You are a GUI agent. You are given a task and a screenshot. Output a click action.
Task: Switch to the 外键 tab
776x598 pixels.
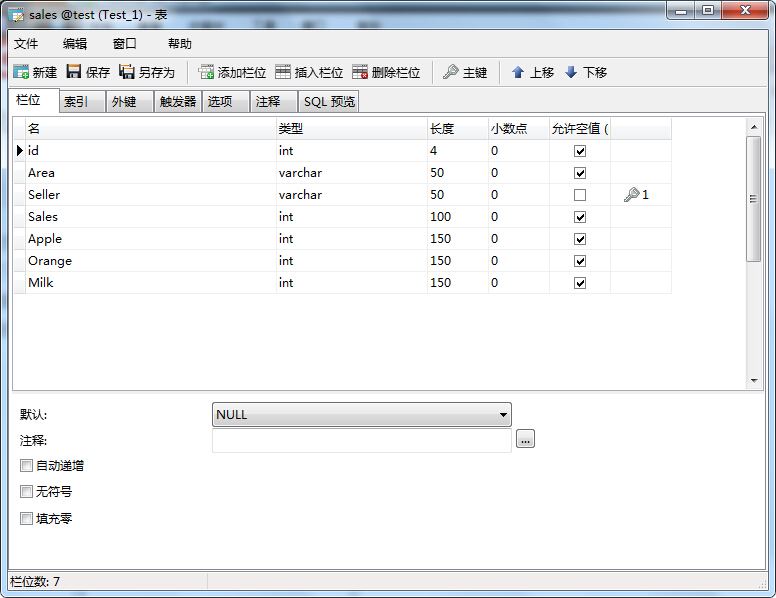[x=130, y=101]
